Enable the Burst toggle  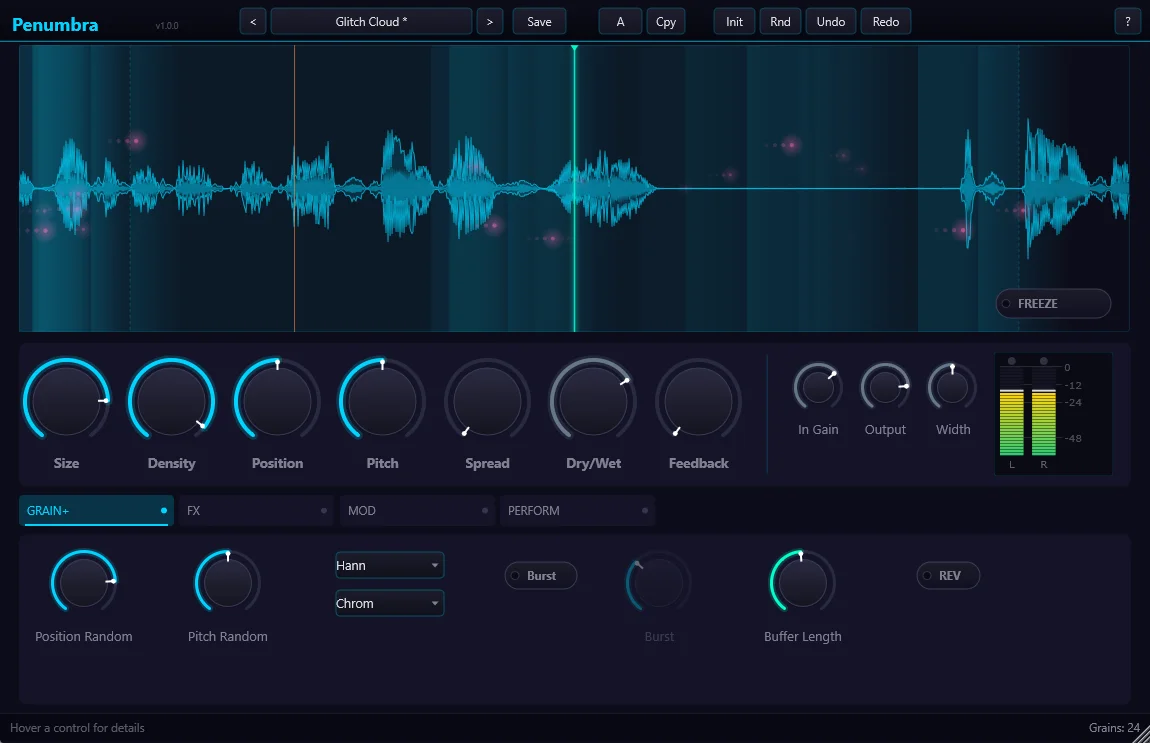point(541,576)
